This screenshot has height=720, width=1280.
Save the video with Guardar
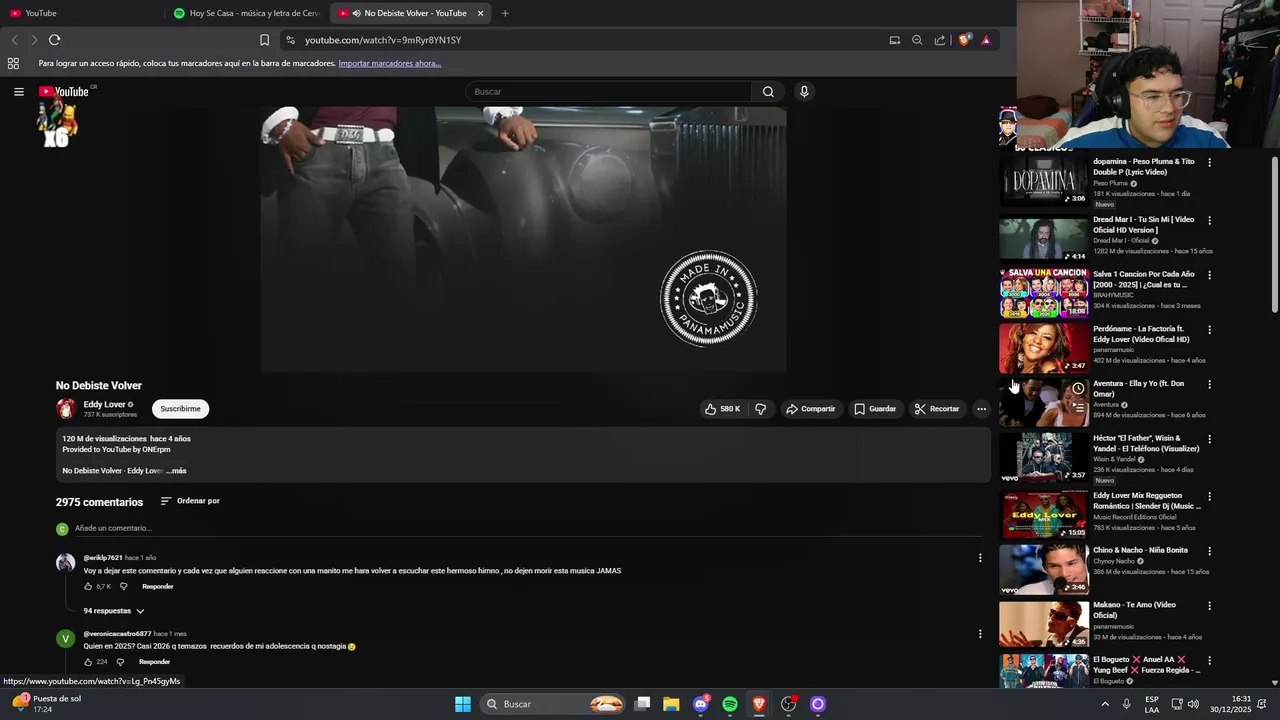[875, 409]
